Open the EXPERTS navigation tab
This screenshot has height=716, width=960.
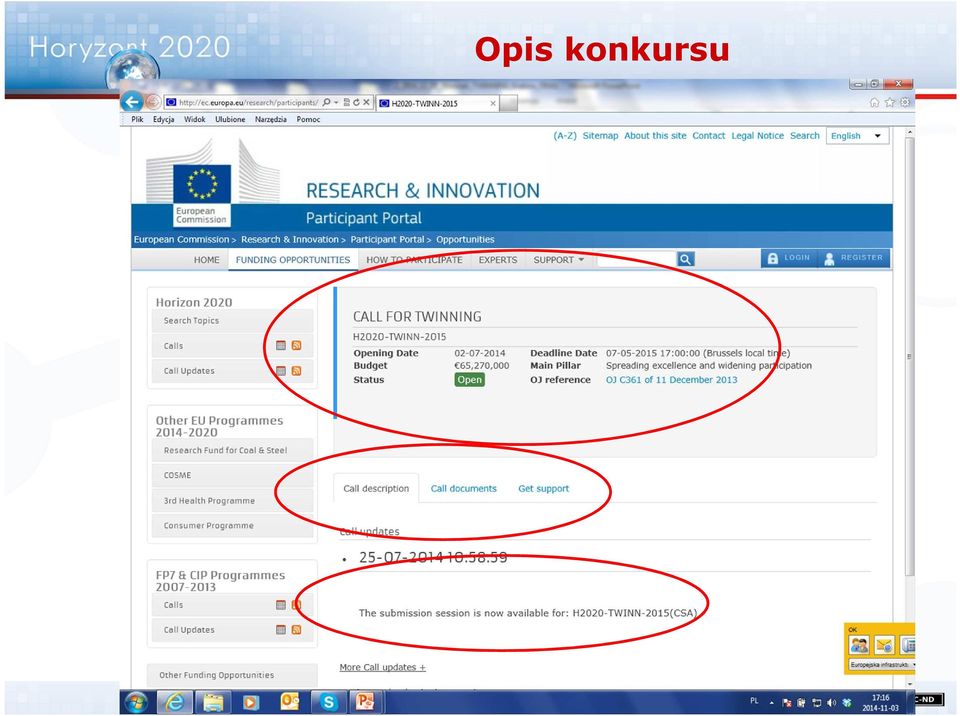point(498,260)
